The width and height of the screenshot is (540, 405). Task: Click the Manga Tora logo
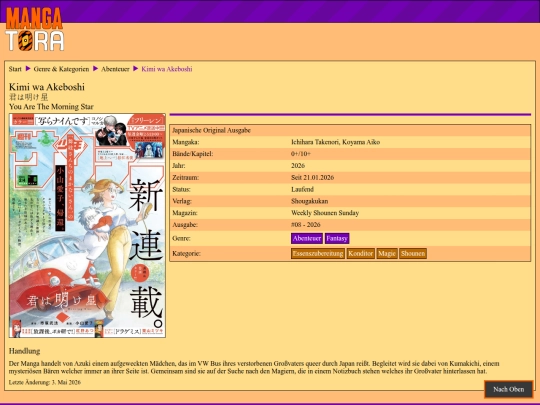(34, 29)
